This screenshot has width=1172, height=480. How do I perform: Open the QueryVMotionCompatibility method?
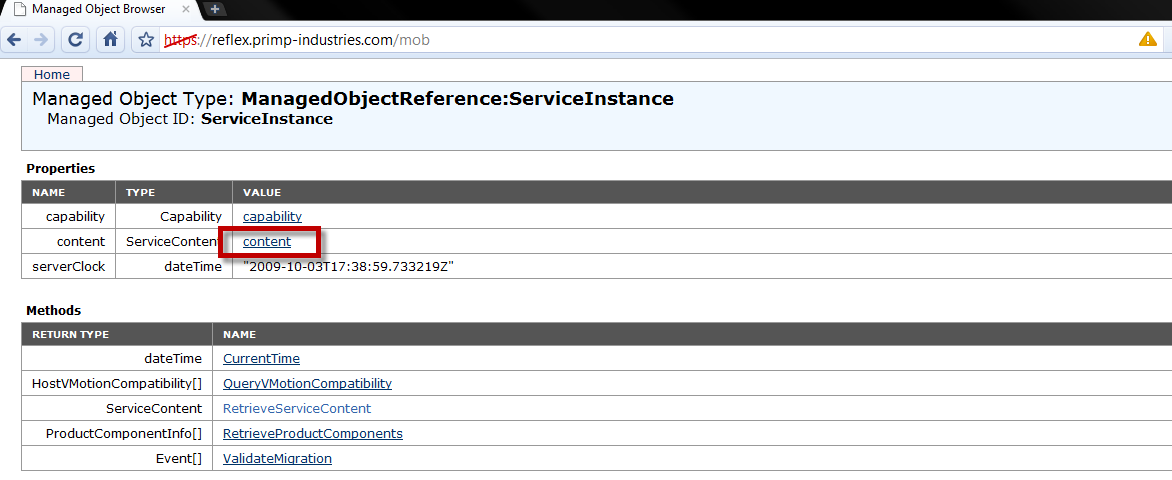307,383
